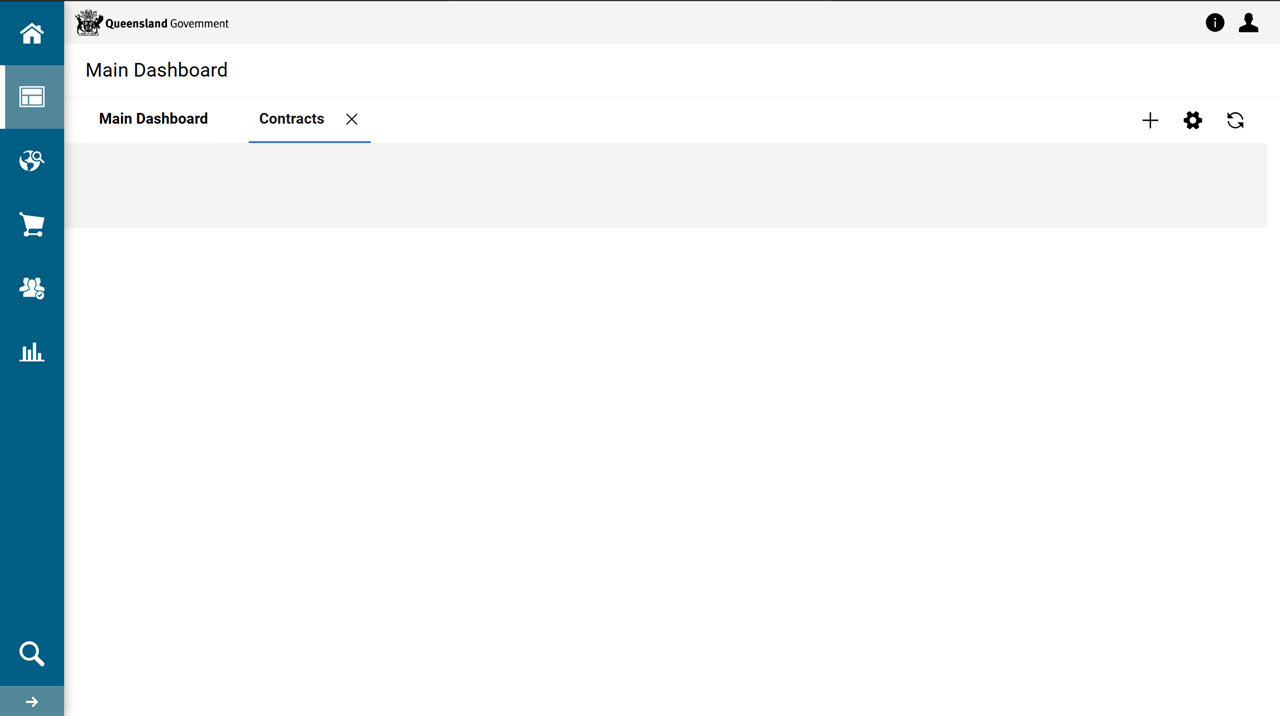Select the Contracts tab
This screenshot has height=716, width=1280.
pos(291,119)
